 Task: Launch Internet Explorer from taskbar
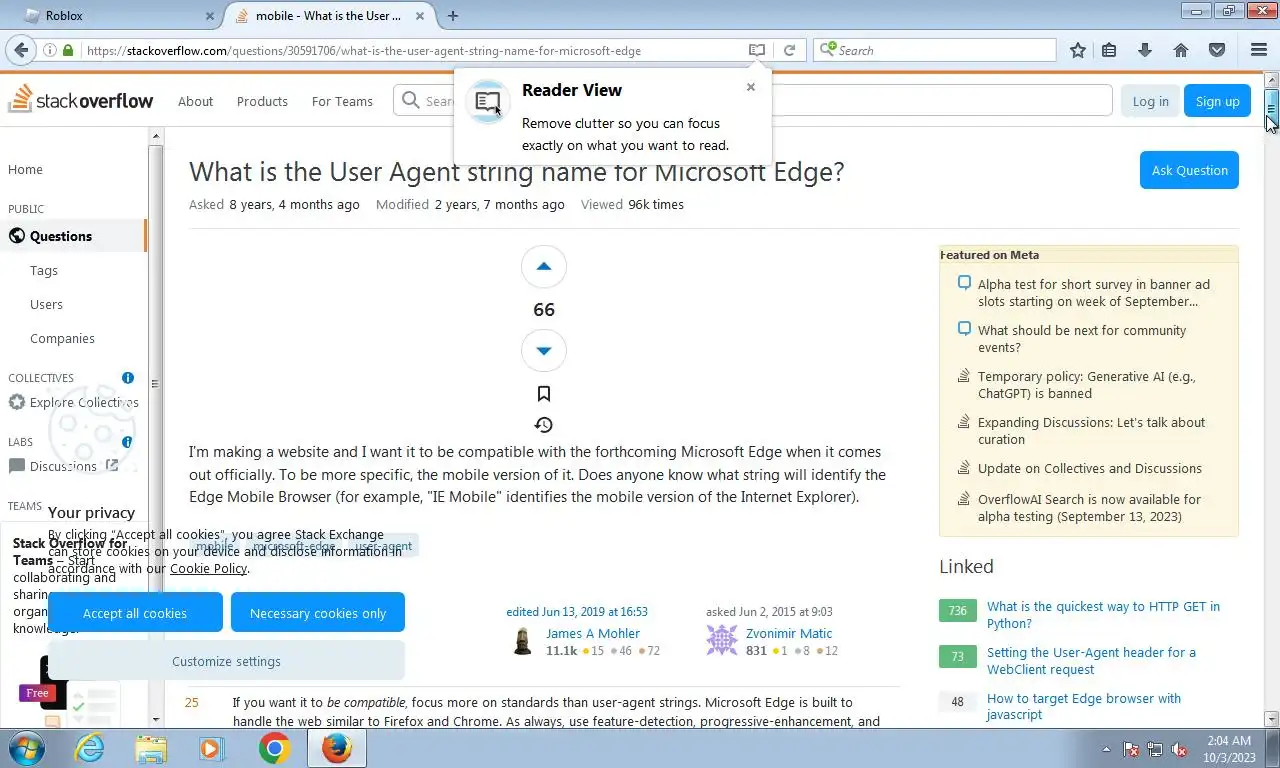coord(90,748)
